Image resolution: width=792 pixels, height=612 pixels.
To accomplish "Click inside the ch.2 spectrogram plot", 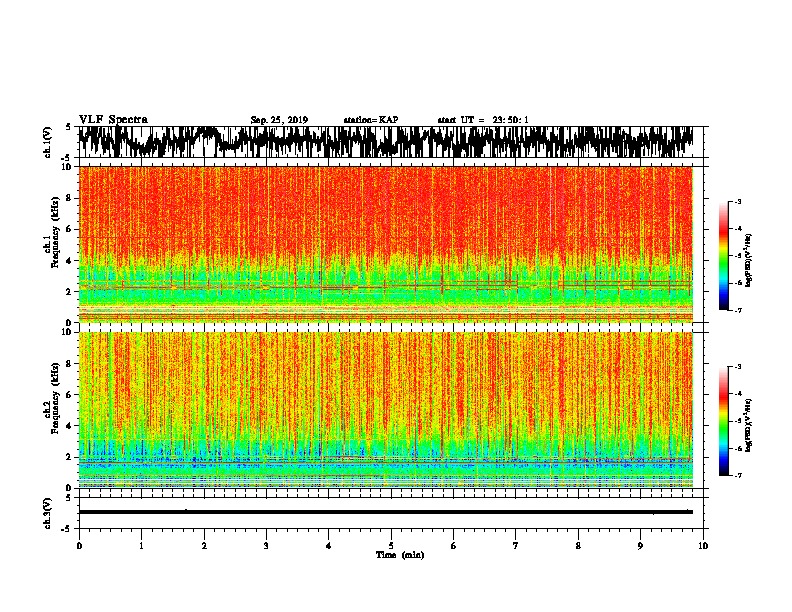I will (x=386, y=410).
